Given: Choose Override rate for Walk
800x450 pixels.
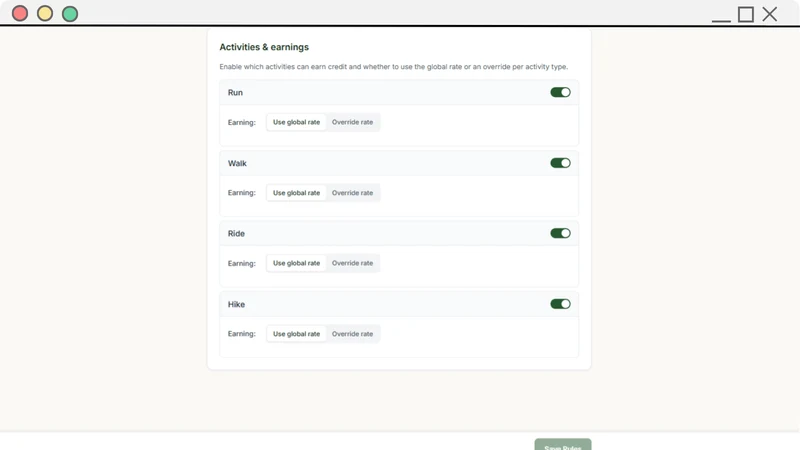Looking at the screenshot, I should (353, 193).
